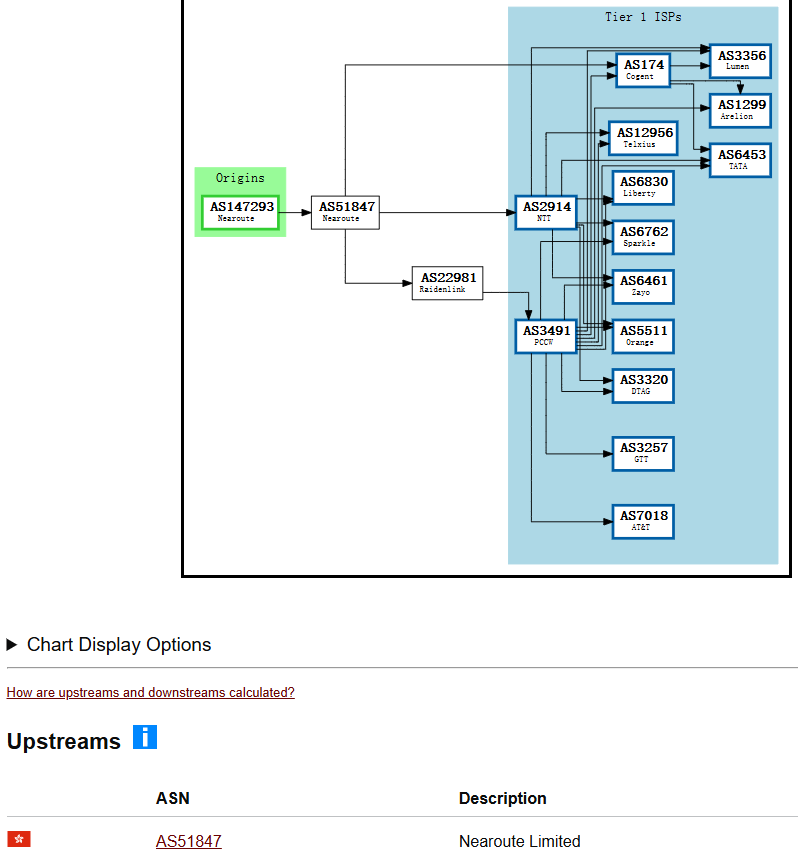The image size is (798, 858).
Task: Select the AS3257 GTT node
Action: pyautogui.click(x=642, y=453)
